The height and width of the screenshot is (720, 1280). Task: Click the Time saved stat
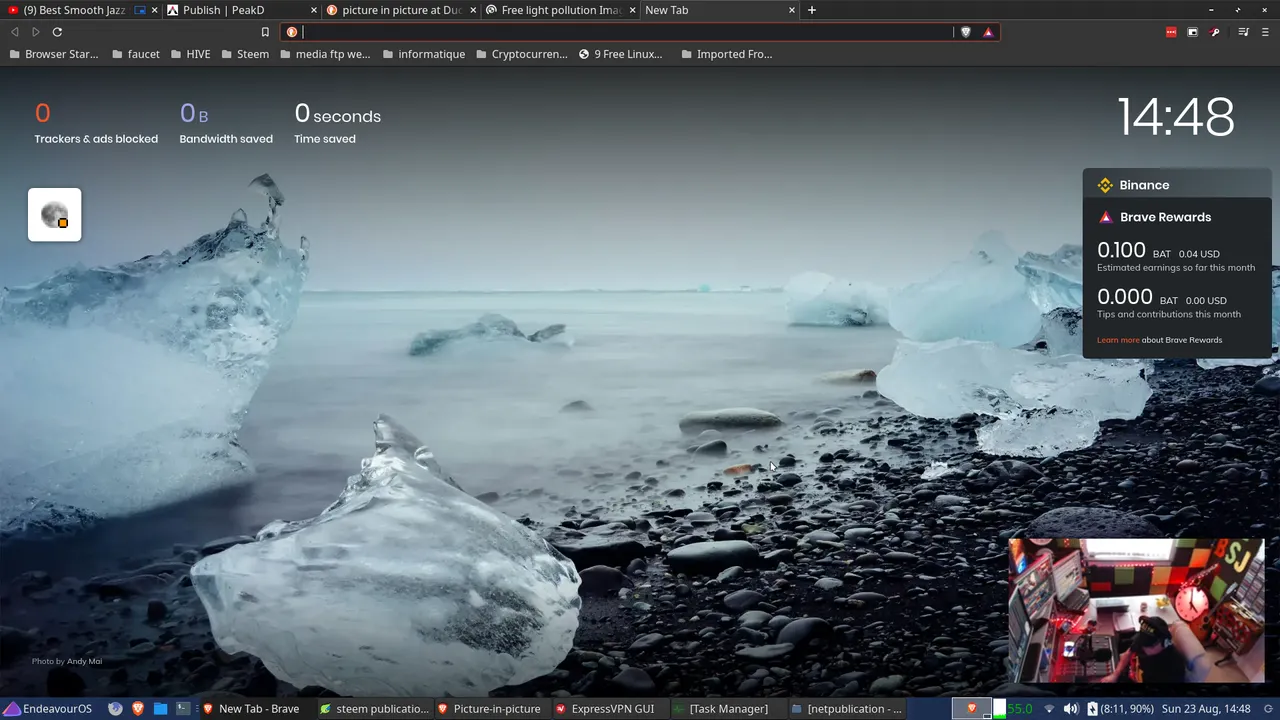(x=337, y=125)
